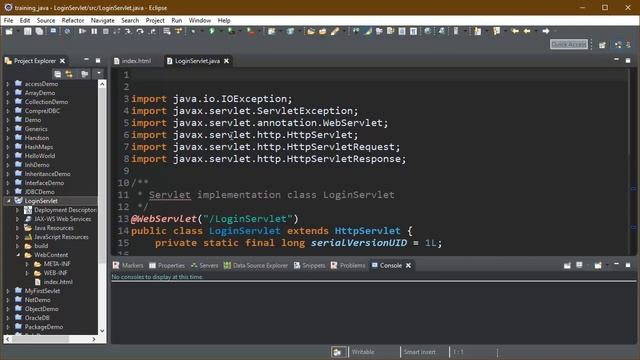This screenshot has width=640, height=360.
Task: Click the Step Return debug icon
Action: 152,31
